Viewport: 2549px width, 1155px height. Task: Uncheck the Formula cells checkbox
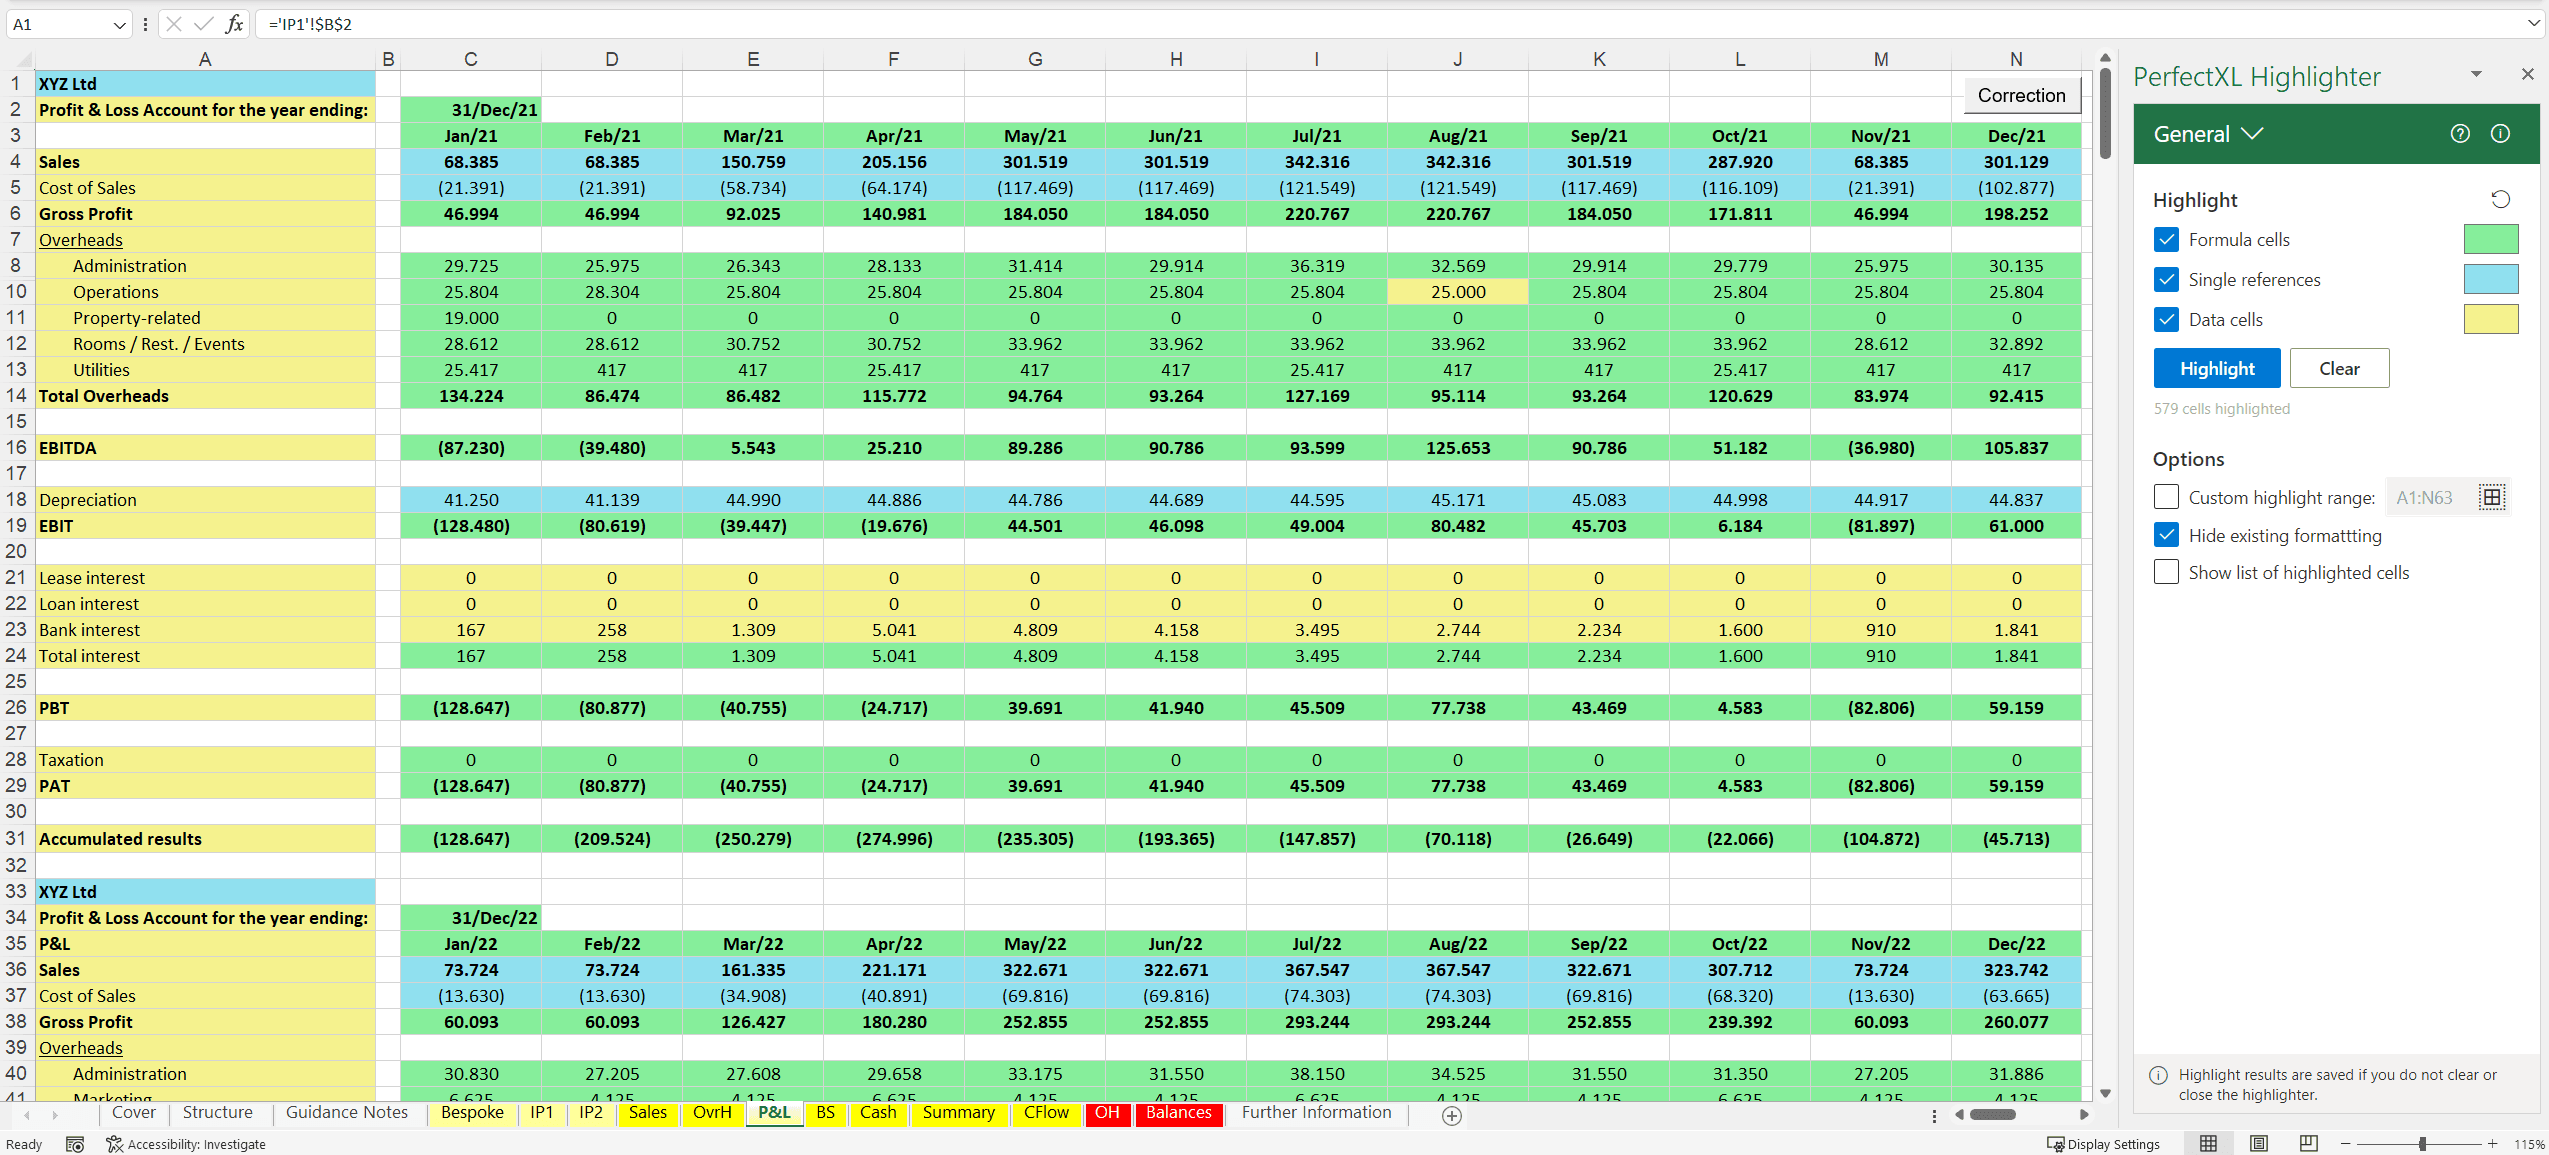(x=2166, y=239)
